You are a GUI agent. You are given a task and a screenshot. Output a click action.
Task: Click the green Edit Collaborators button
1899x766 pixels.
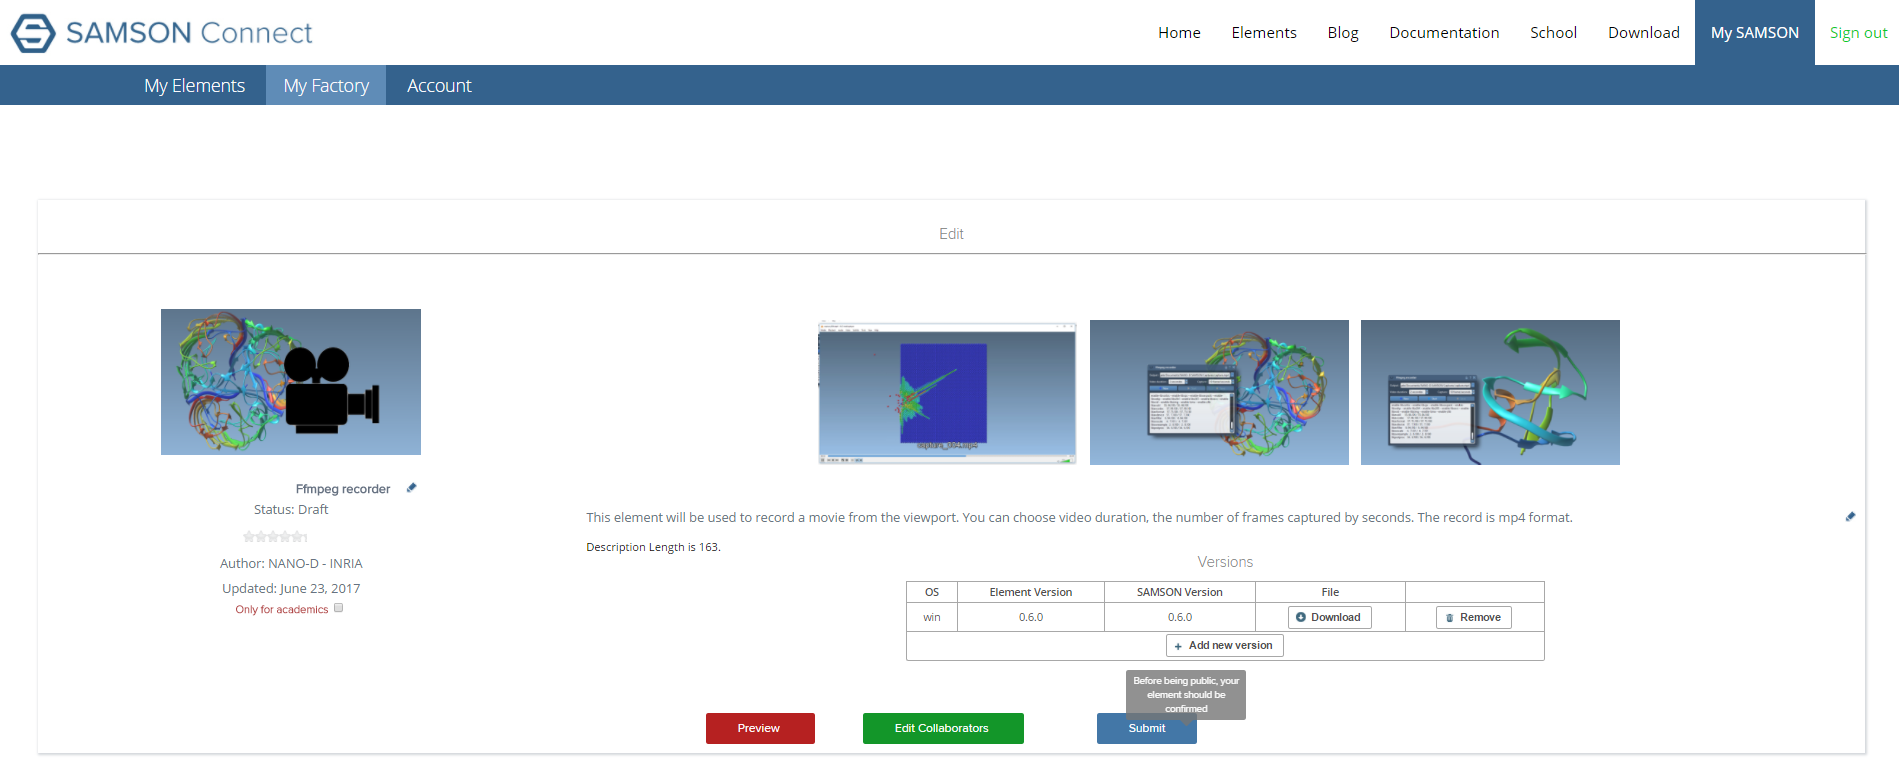(x=942, y=728)
